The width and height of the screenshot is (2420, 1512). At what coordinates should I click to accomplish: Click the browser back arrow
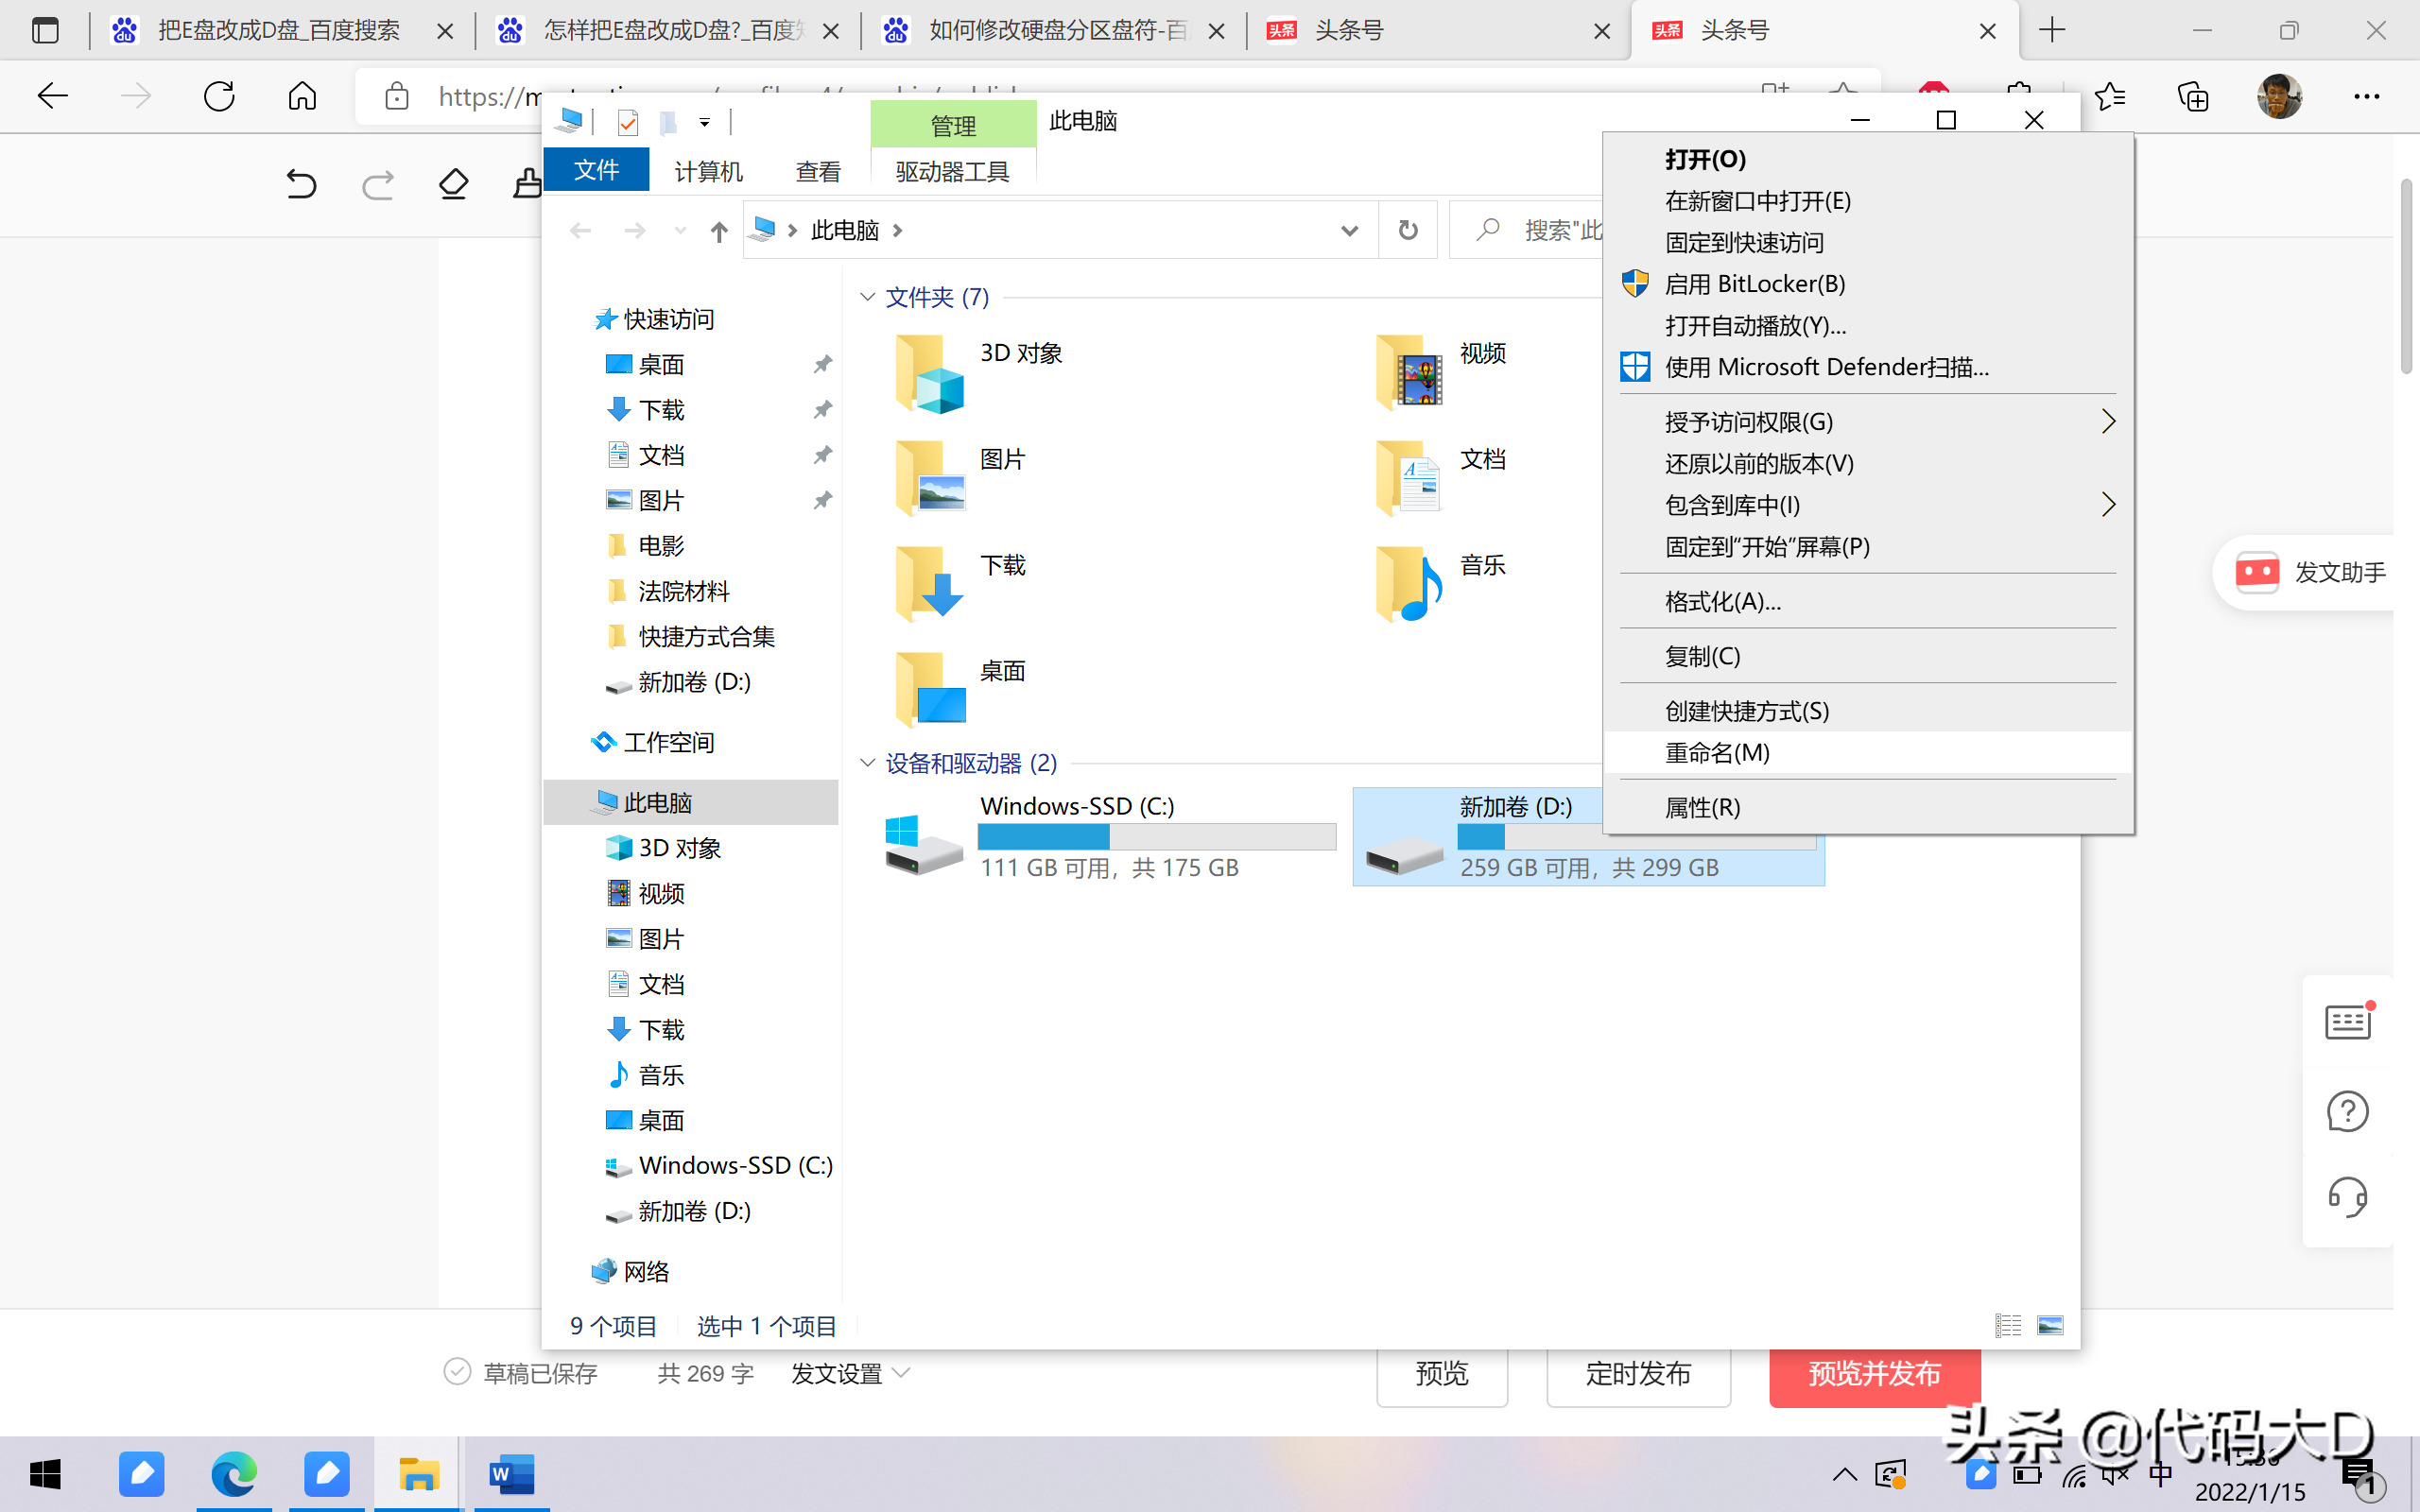[x=52, y=96]
